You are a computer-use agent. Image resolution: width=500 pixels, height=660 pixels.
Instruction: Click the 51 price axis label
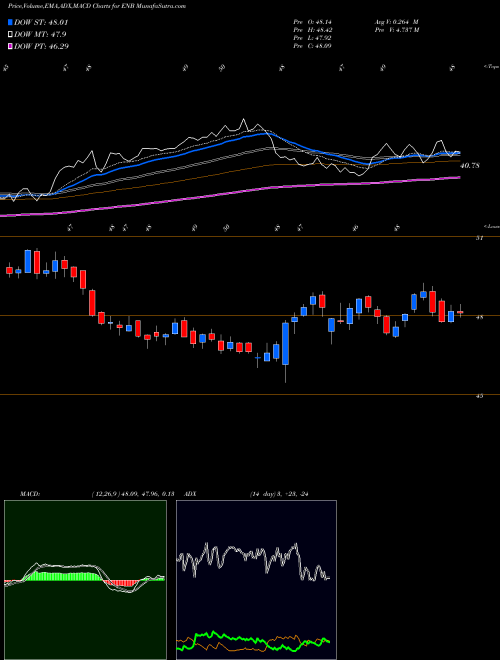[480, 239]
